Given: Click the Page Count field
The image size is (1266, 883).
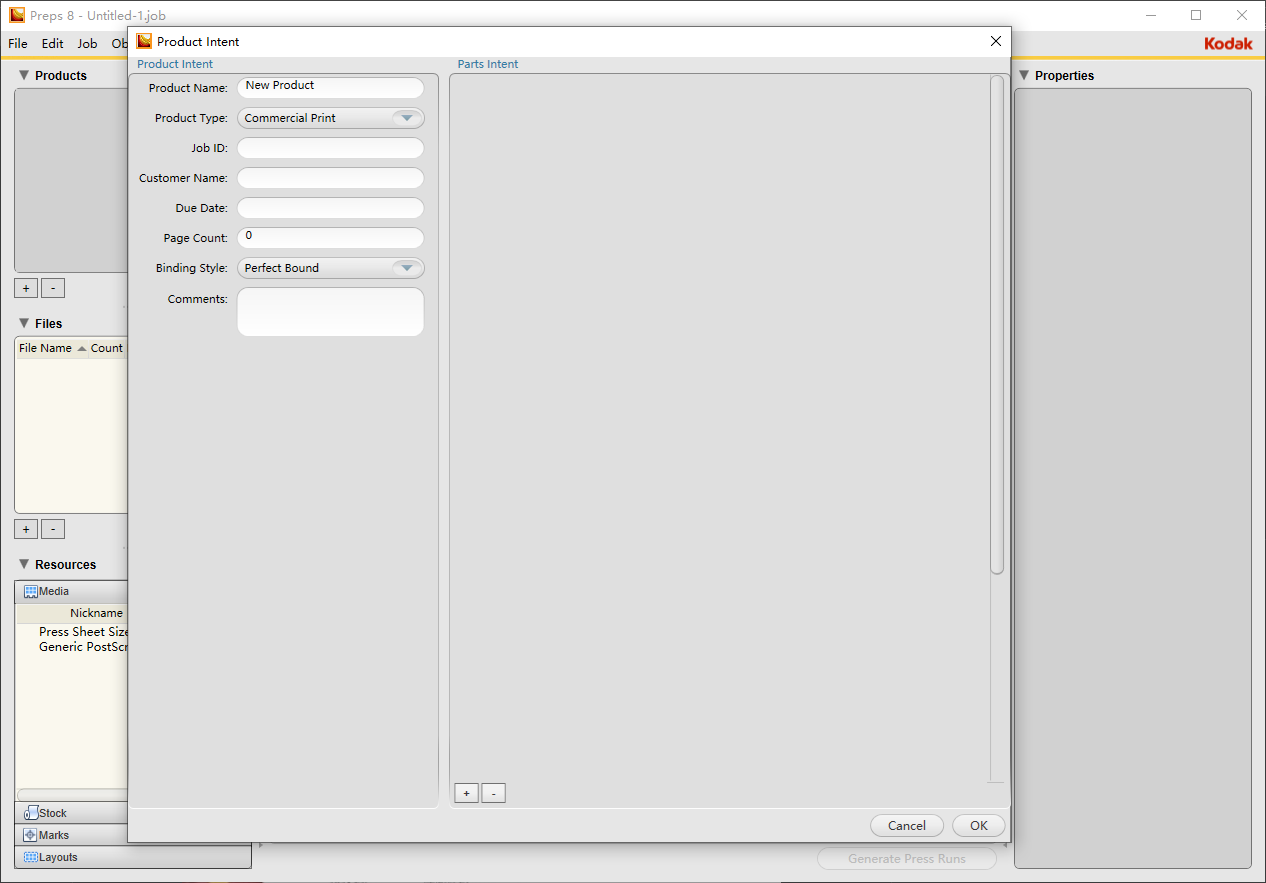Looking at the screenshot, I should (330, 238).
